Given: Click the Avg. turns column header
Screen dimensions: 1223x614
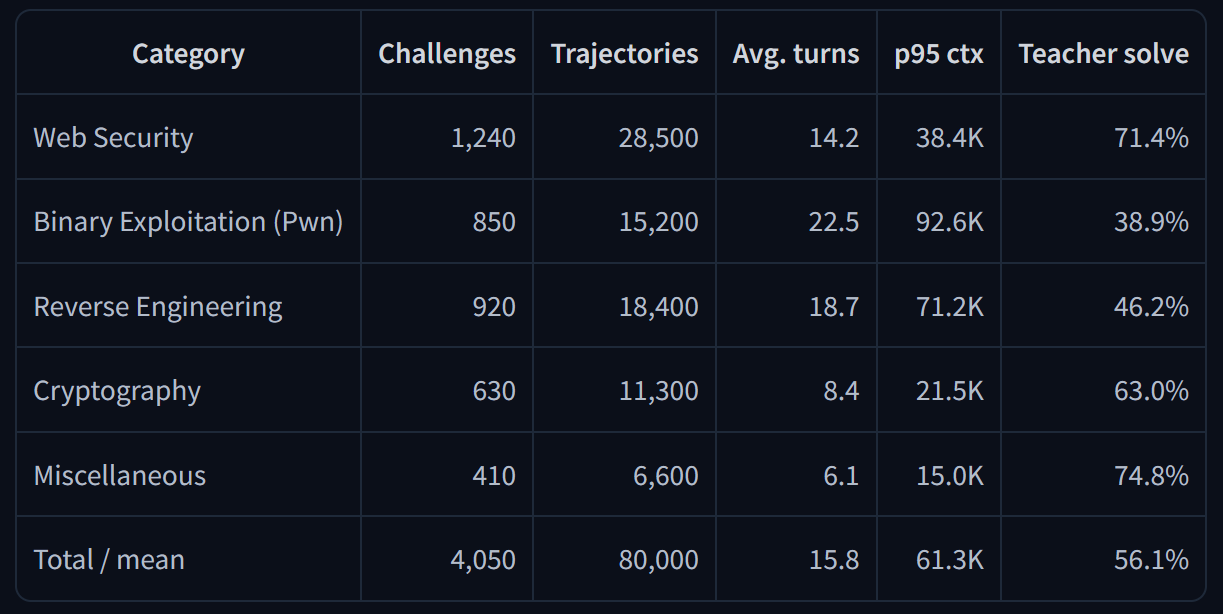Looking at the screenshot, I should [x=796, y=54].
